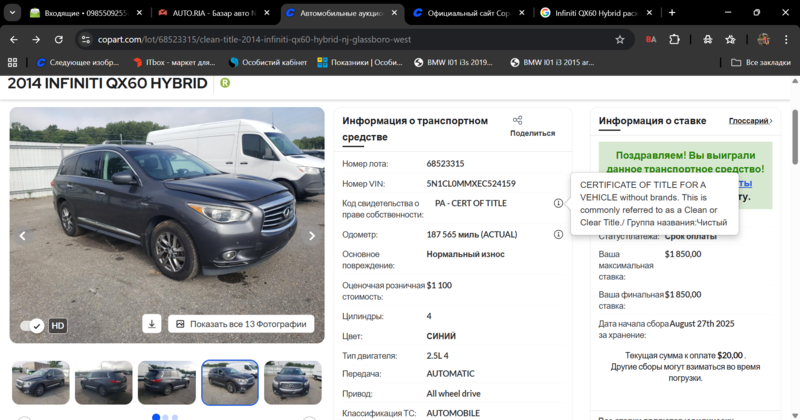Click Показать все 13 Фотографии button
The height and width of the screenshot is (420, 800).
pyautogui.click(x=241, y=324)
